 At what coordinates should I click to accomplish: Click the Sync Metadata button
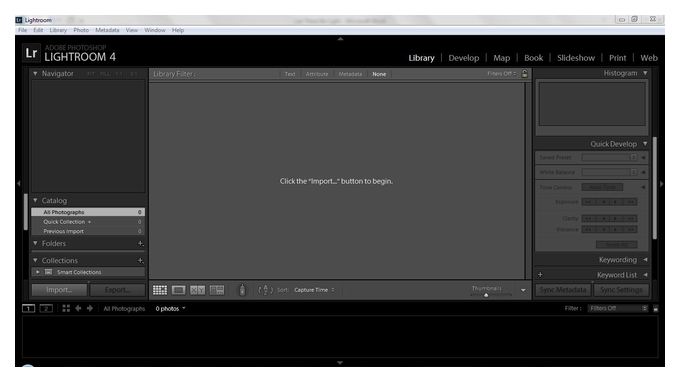pos(563,290)
